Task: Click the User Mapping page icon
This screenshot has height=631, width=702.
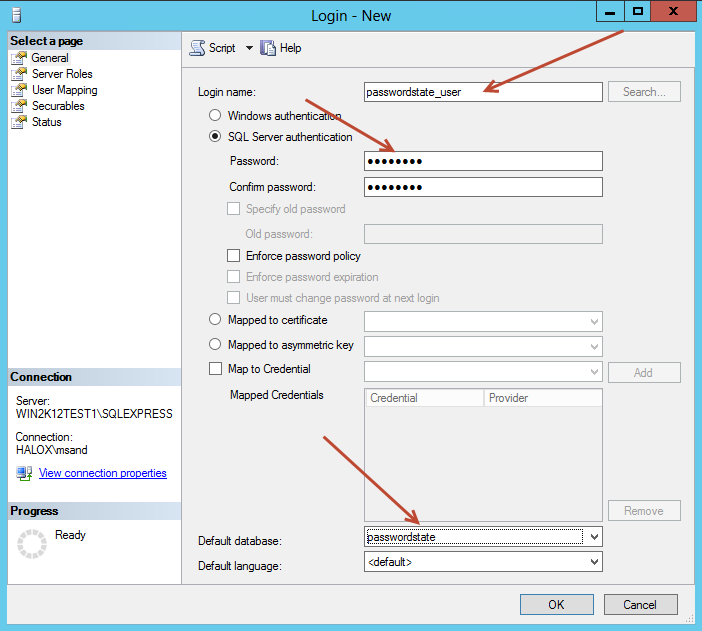Action: pos(18,90)
